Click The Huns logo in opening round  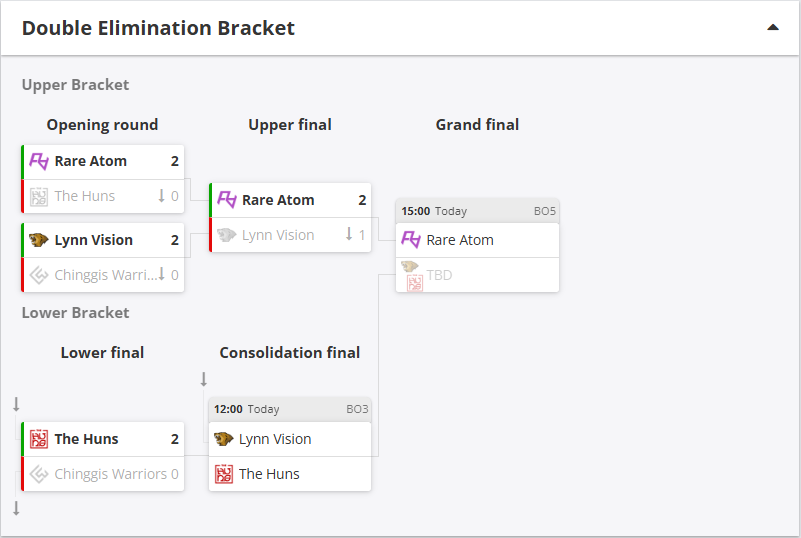39,196
